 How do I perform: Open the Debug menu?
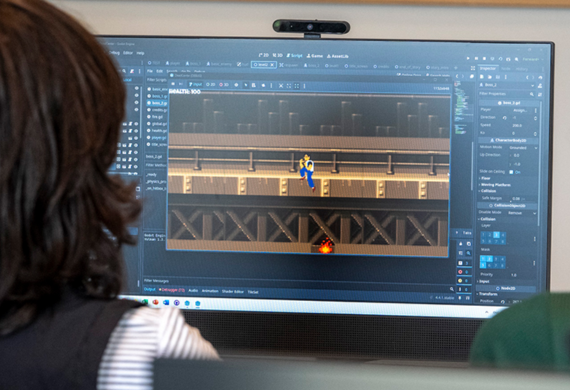click(114, 53)
